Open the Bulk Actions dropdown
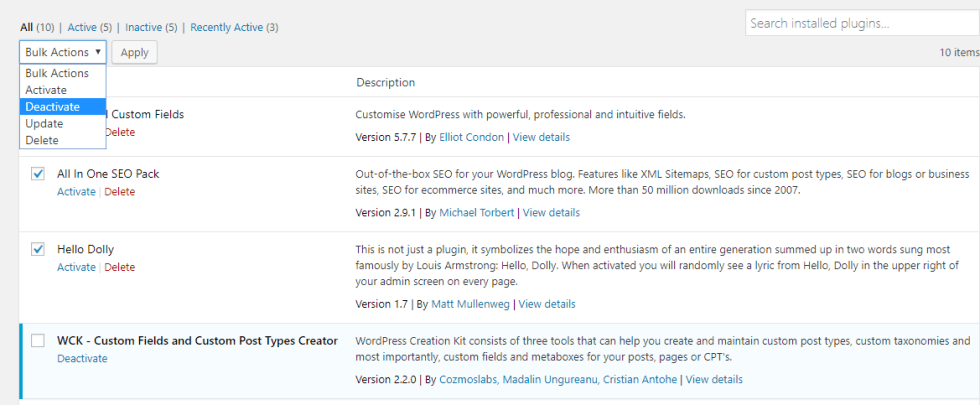 tap(63, 52)
